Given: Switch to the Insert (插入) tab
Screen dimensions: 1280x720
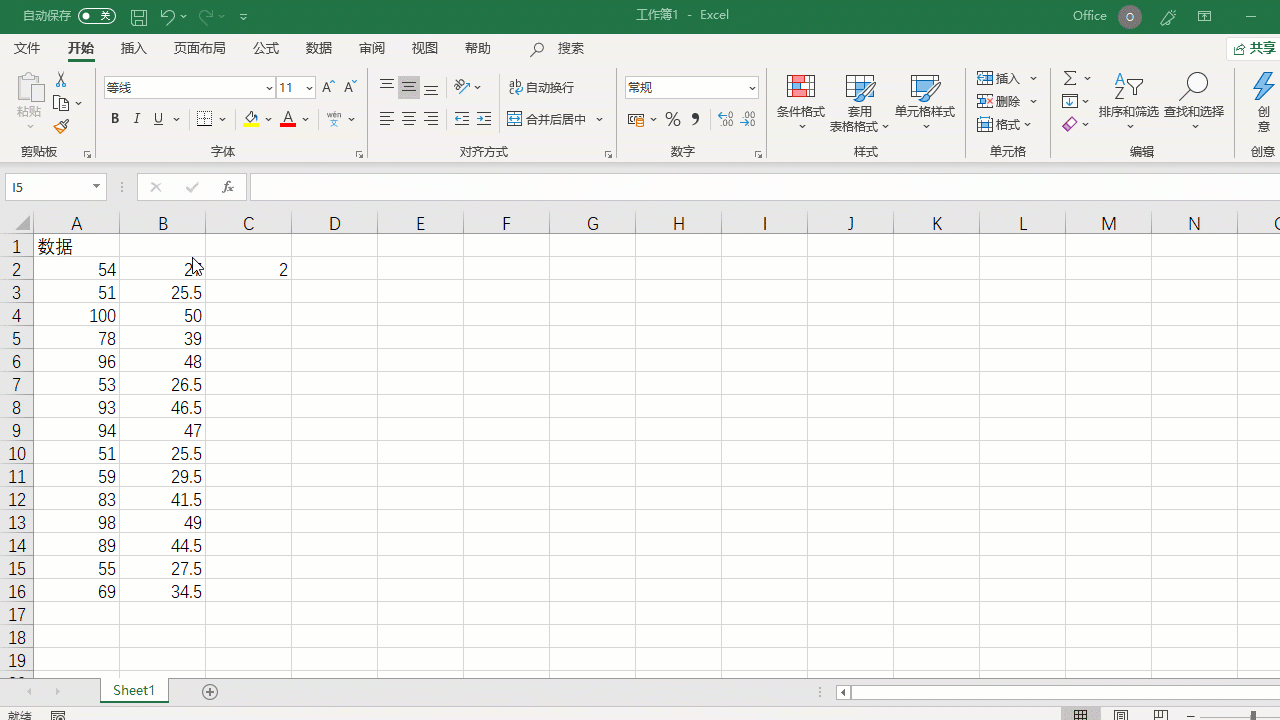Looking at the screenshot, I should point(133,48).
